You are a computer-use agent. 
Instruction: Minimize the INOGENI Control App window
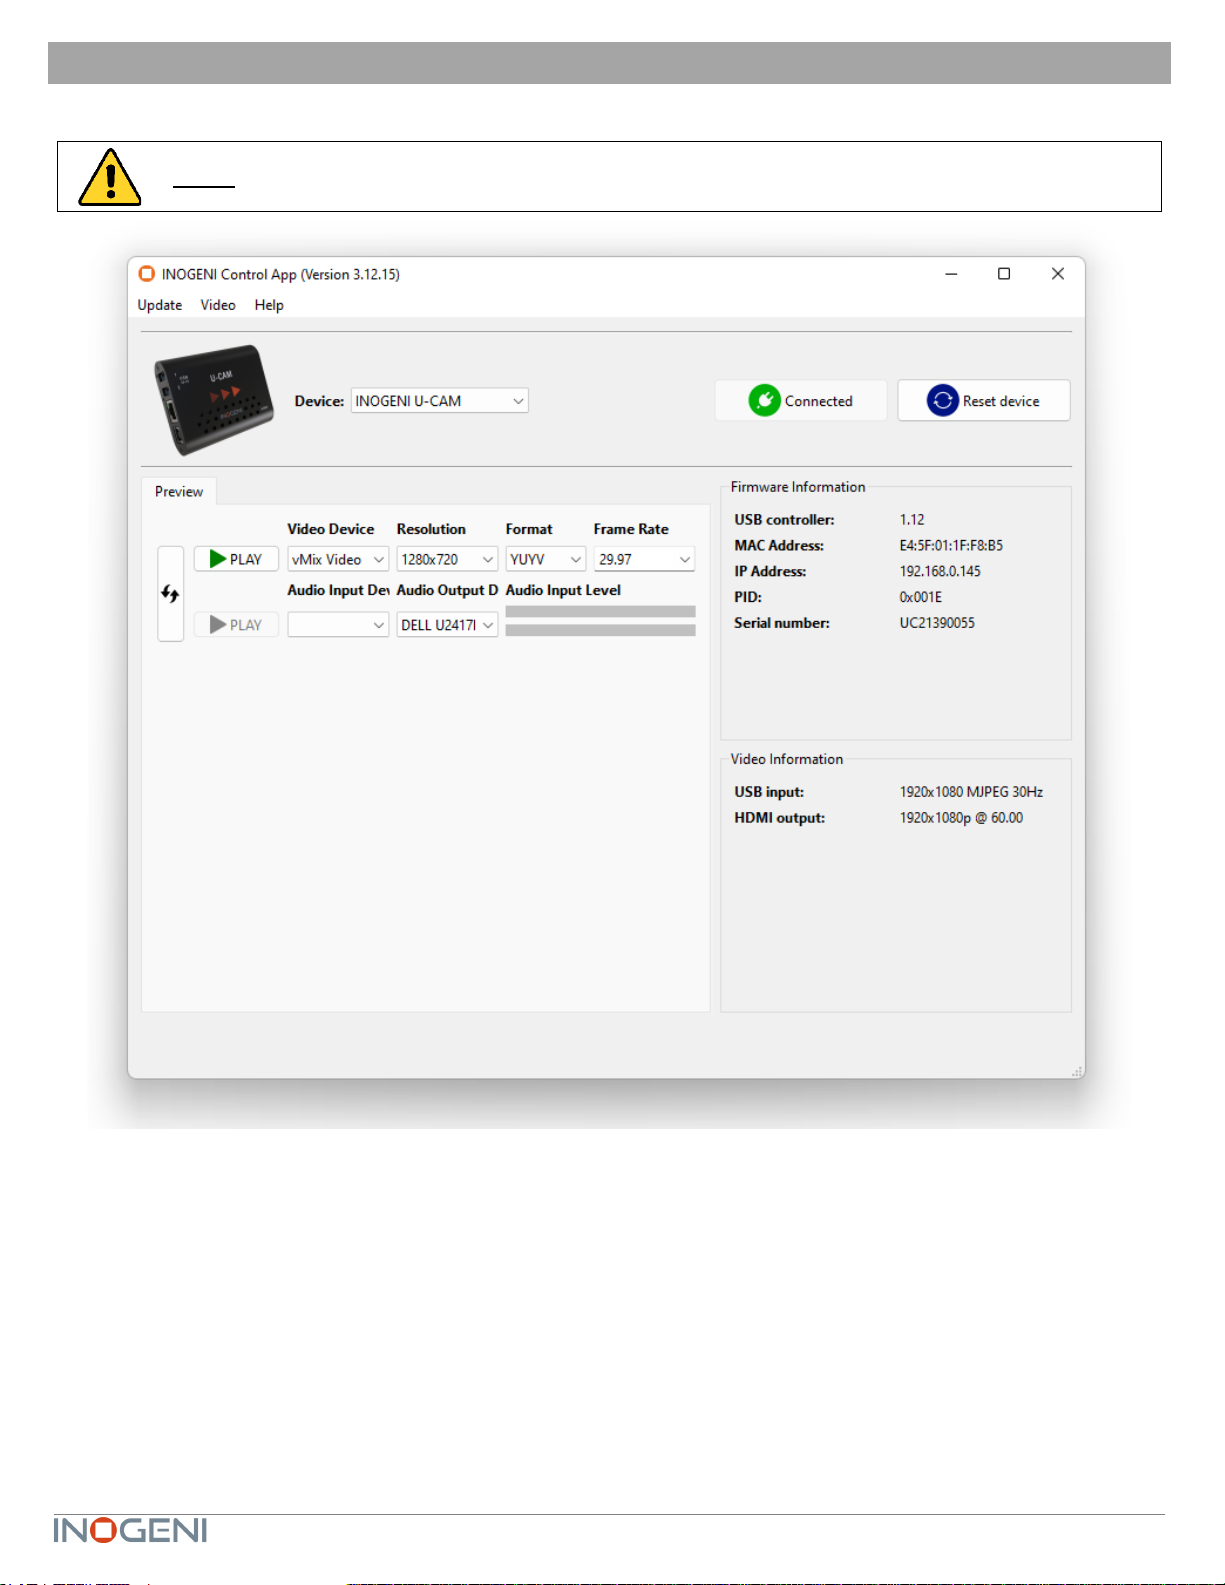tap(951, 274)
